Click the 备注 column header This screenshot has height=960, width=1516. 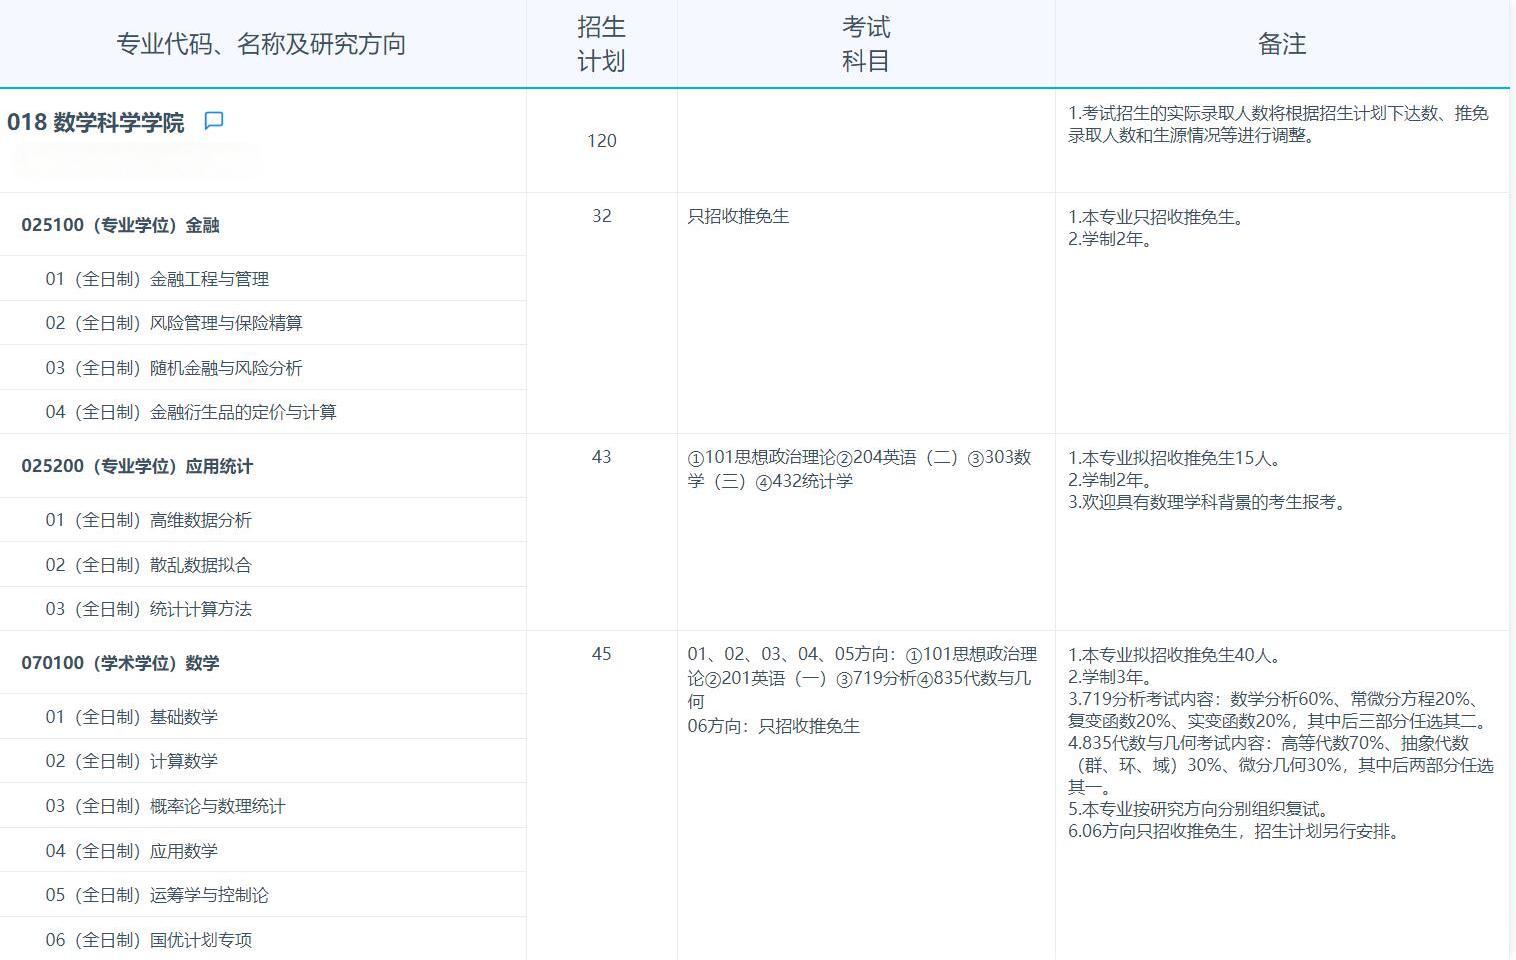point(1283,43)
